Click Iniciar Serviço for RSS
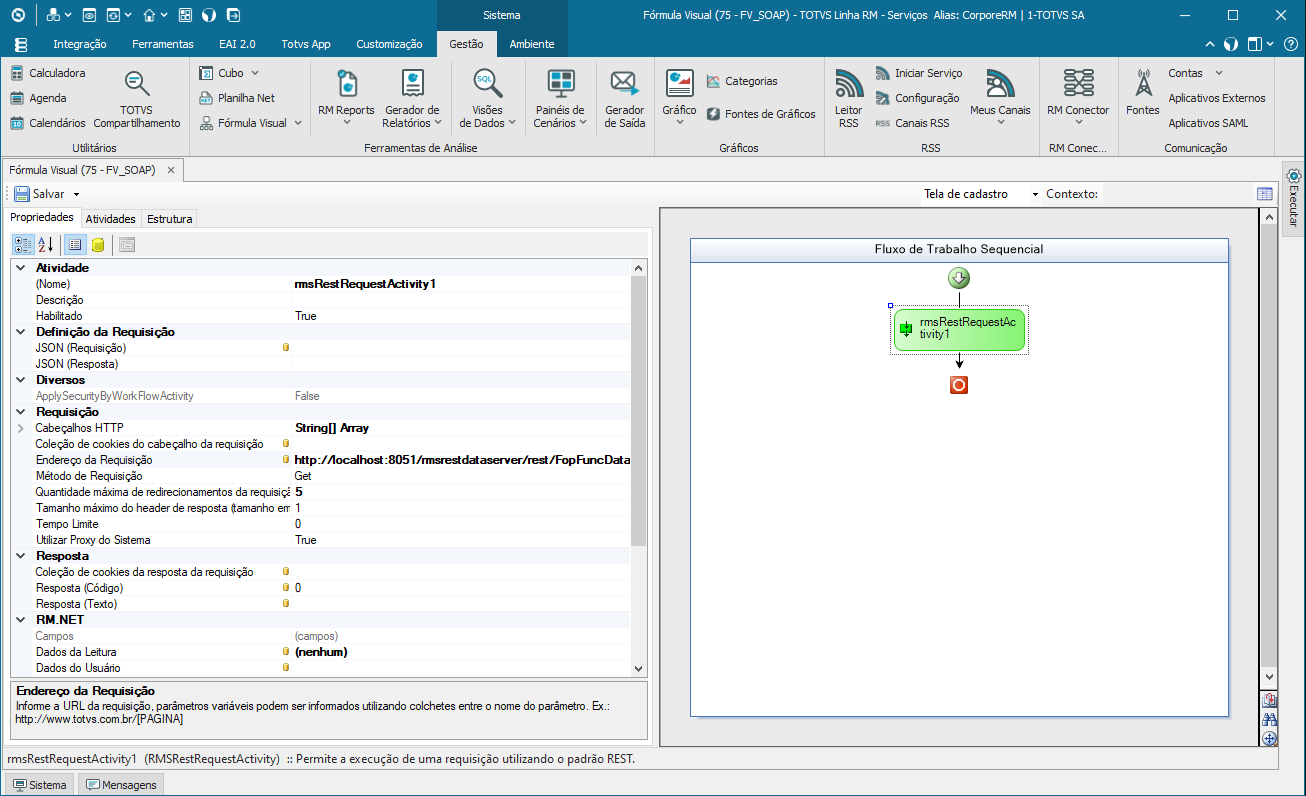This screenshot has width=1306, height=796. coord(919,73)
